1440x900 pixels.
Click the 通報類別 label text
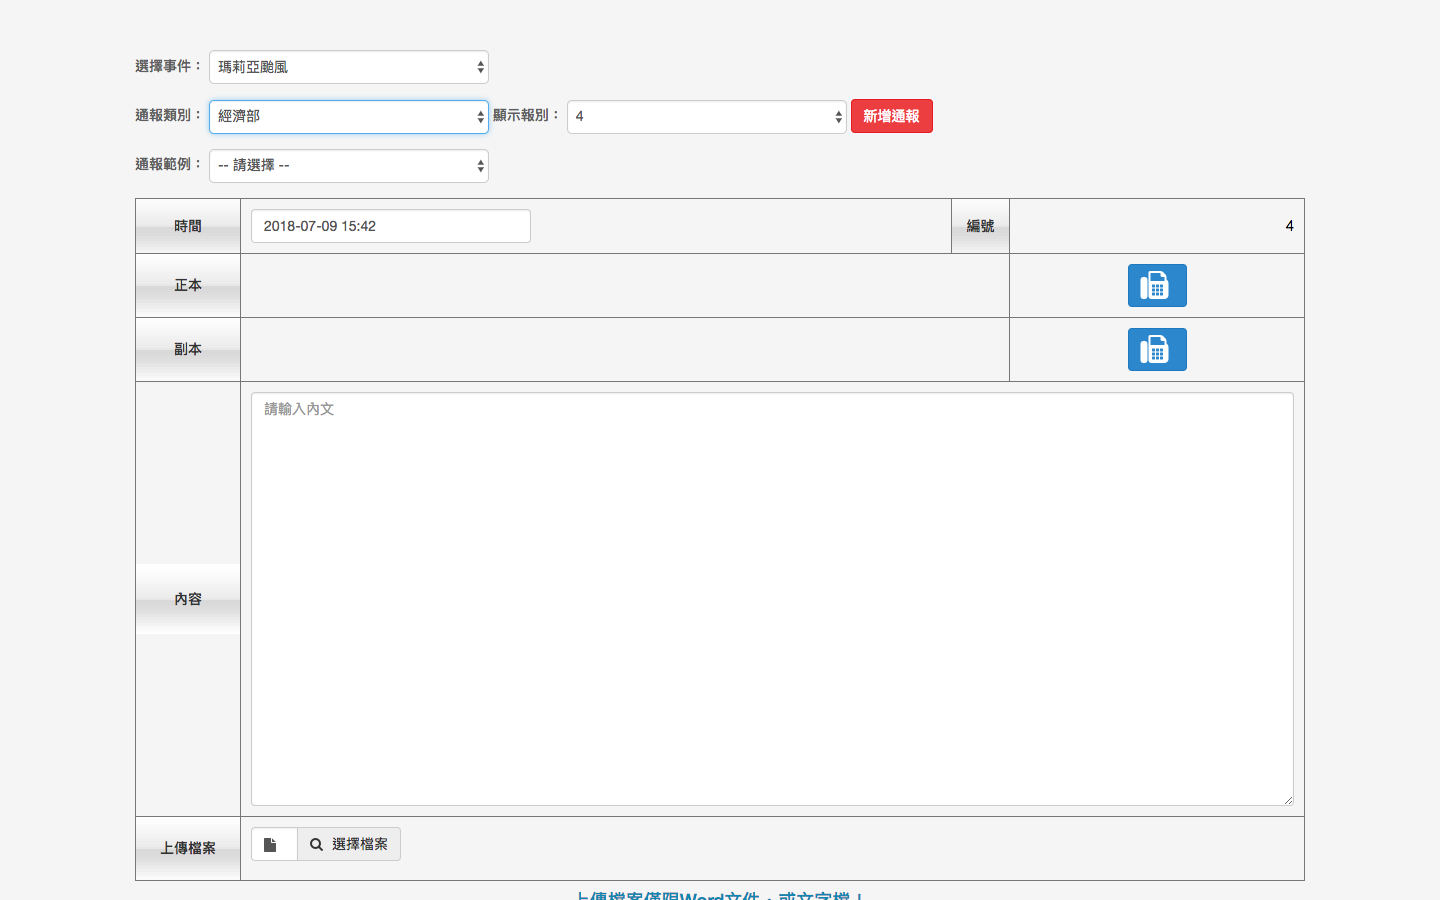point(169,115)
